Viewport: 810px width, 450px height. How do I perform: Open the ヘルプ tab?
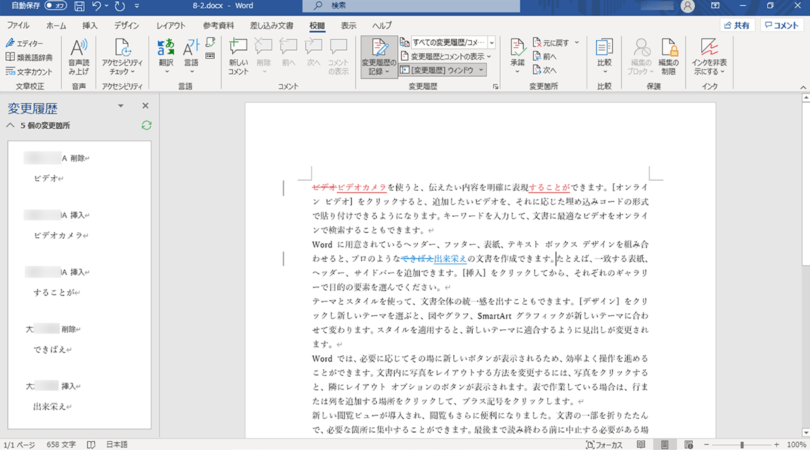click(x=382, y=25)
